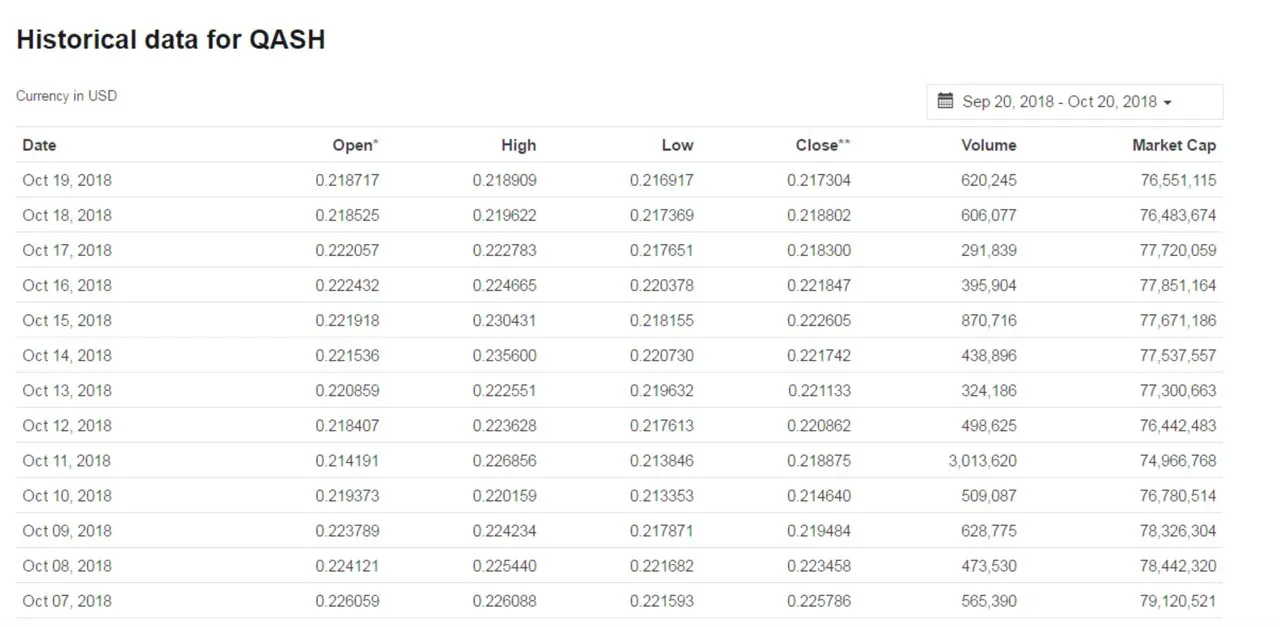Viewport: 1280px width, 627px height.
Task: Click the Market Cap column header
Action: 1174,145
